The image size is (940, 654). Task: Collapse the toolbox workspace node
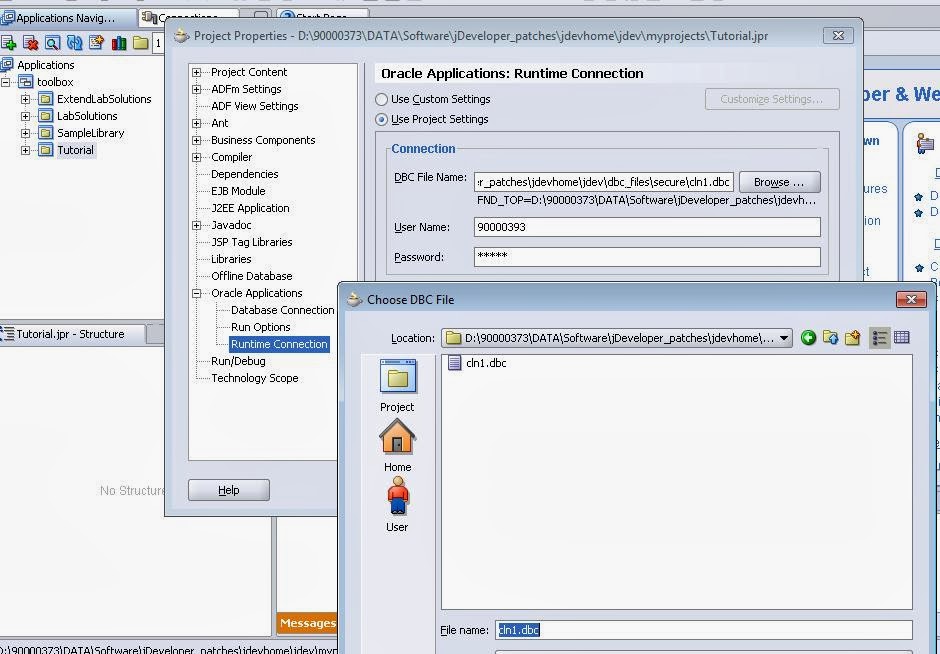(5, 82)
